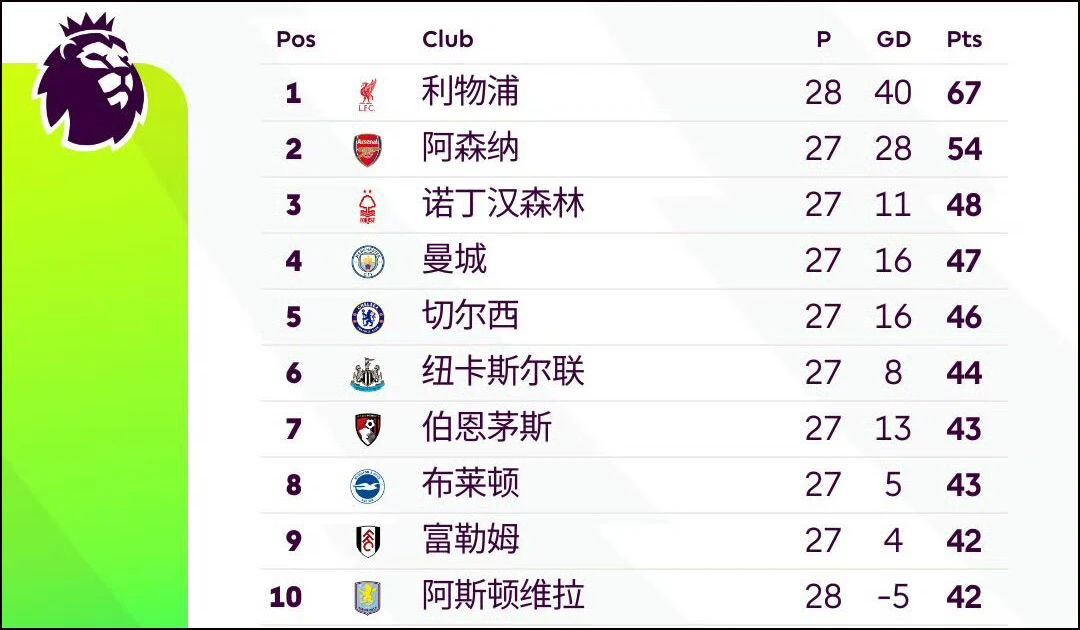Open the 诺丁汉森林 team name
Image resolution: width=1080 pixels, height=630 pixels.
(x=503, y=204)
